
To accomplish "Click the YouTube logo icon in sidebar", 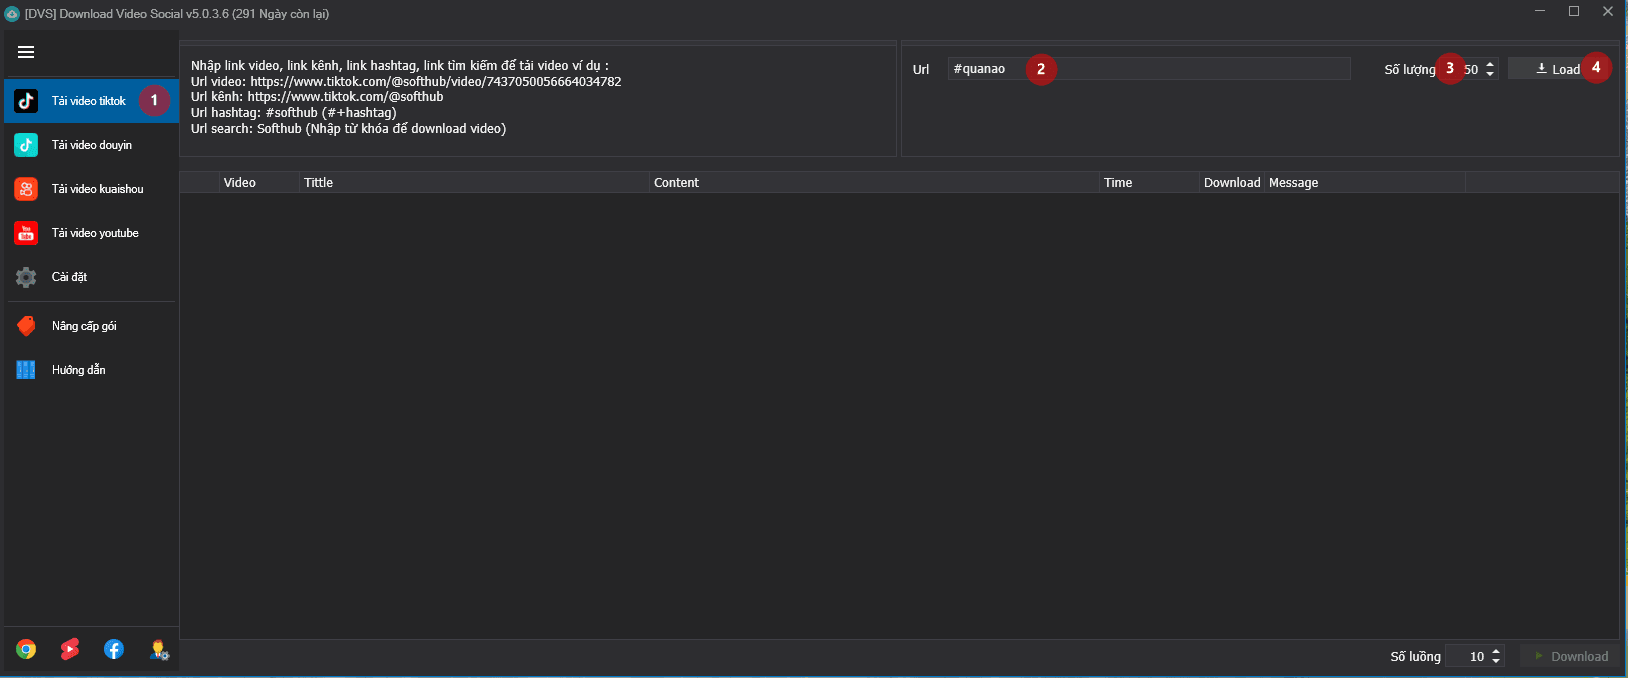I will (x=26, y=233).
